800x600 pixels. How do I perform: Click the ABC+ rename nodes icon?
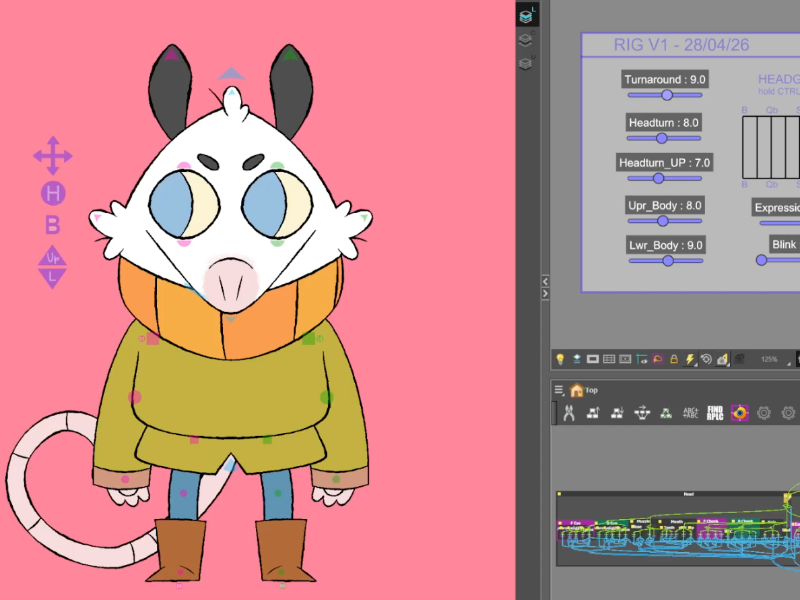[x=690, y=413]
